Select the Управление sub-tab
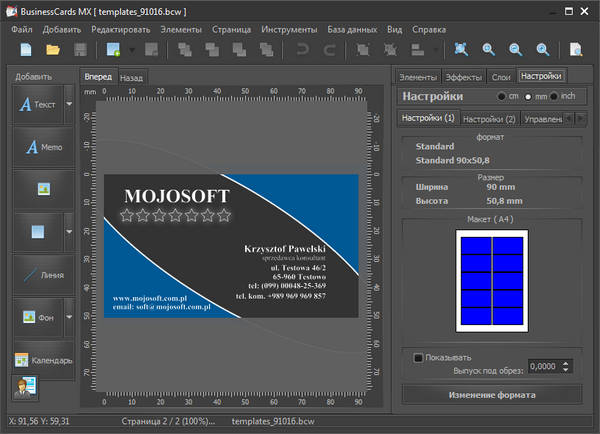 (543, 119)
